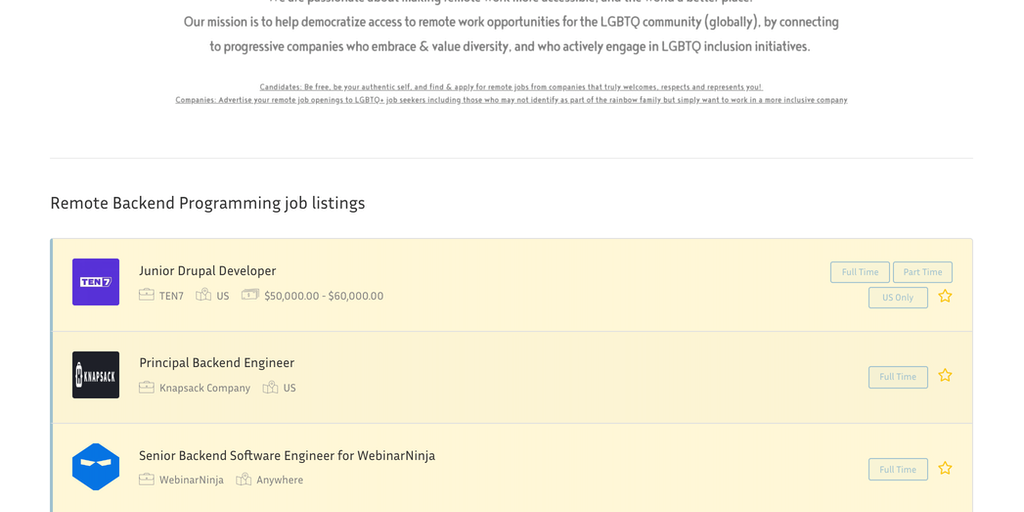Image resolution: width=1024 pixels, height=512 pixels.
Task: Click the WebinarNinja hexagon logo
Action: click(96, 467)
